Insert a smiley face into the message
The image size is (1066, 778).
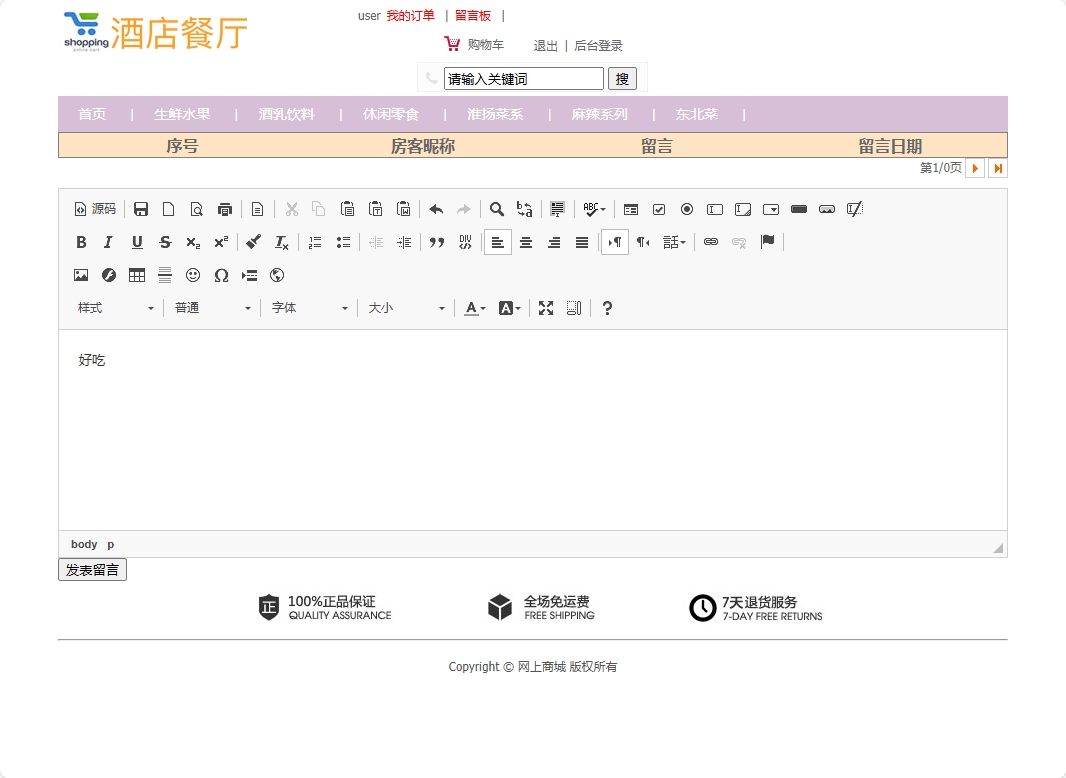click(192, 275)
